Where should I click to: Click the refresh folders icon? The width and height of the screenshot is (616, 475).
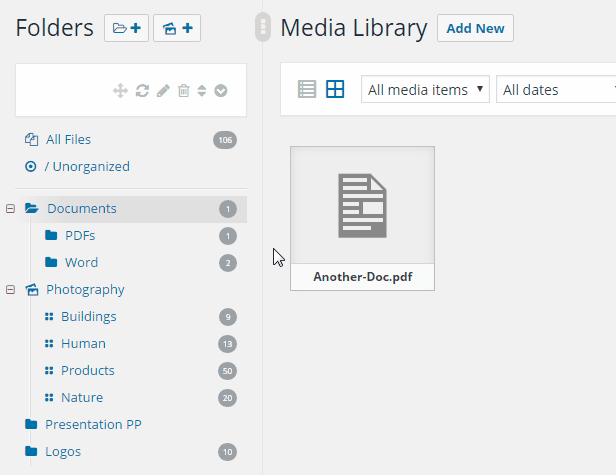pos(142,91)
